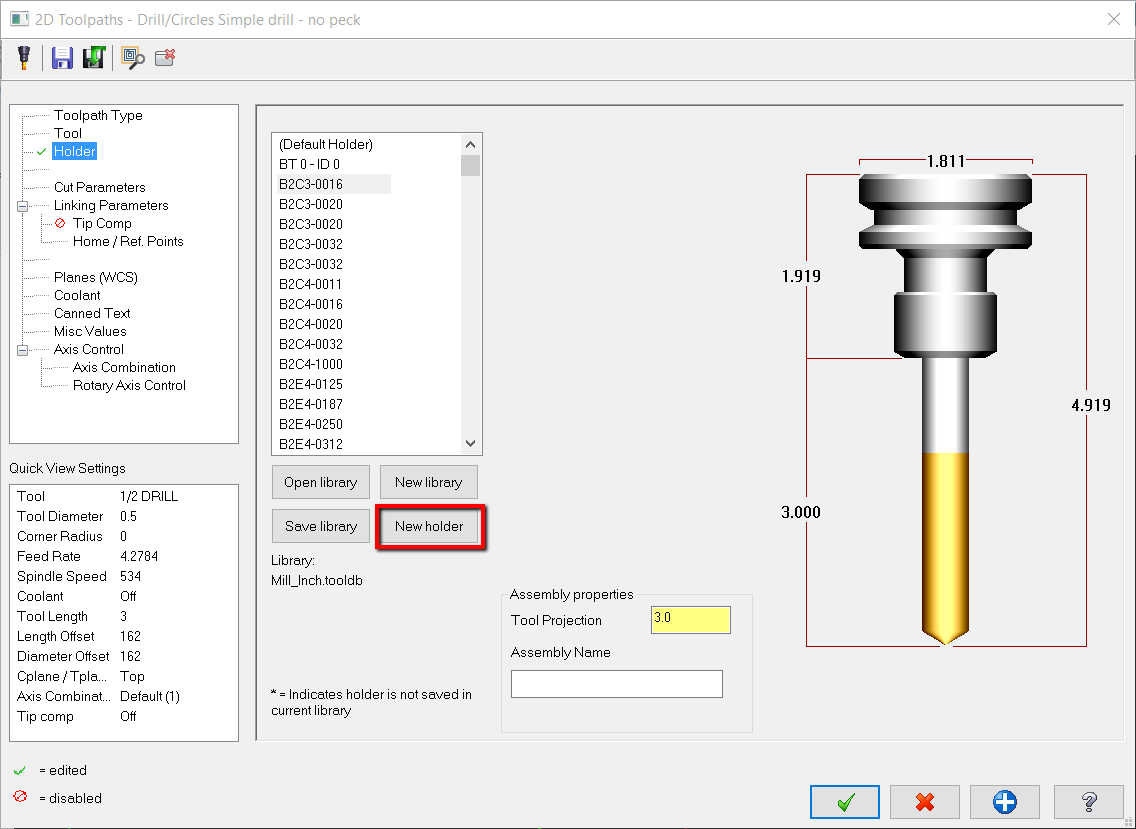
Task: Click the blue plus apply button
Action: tap(1004, 801)
